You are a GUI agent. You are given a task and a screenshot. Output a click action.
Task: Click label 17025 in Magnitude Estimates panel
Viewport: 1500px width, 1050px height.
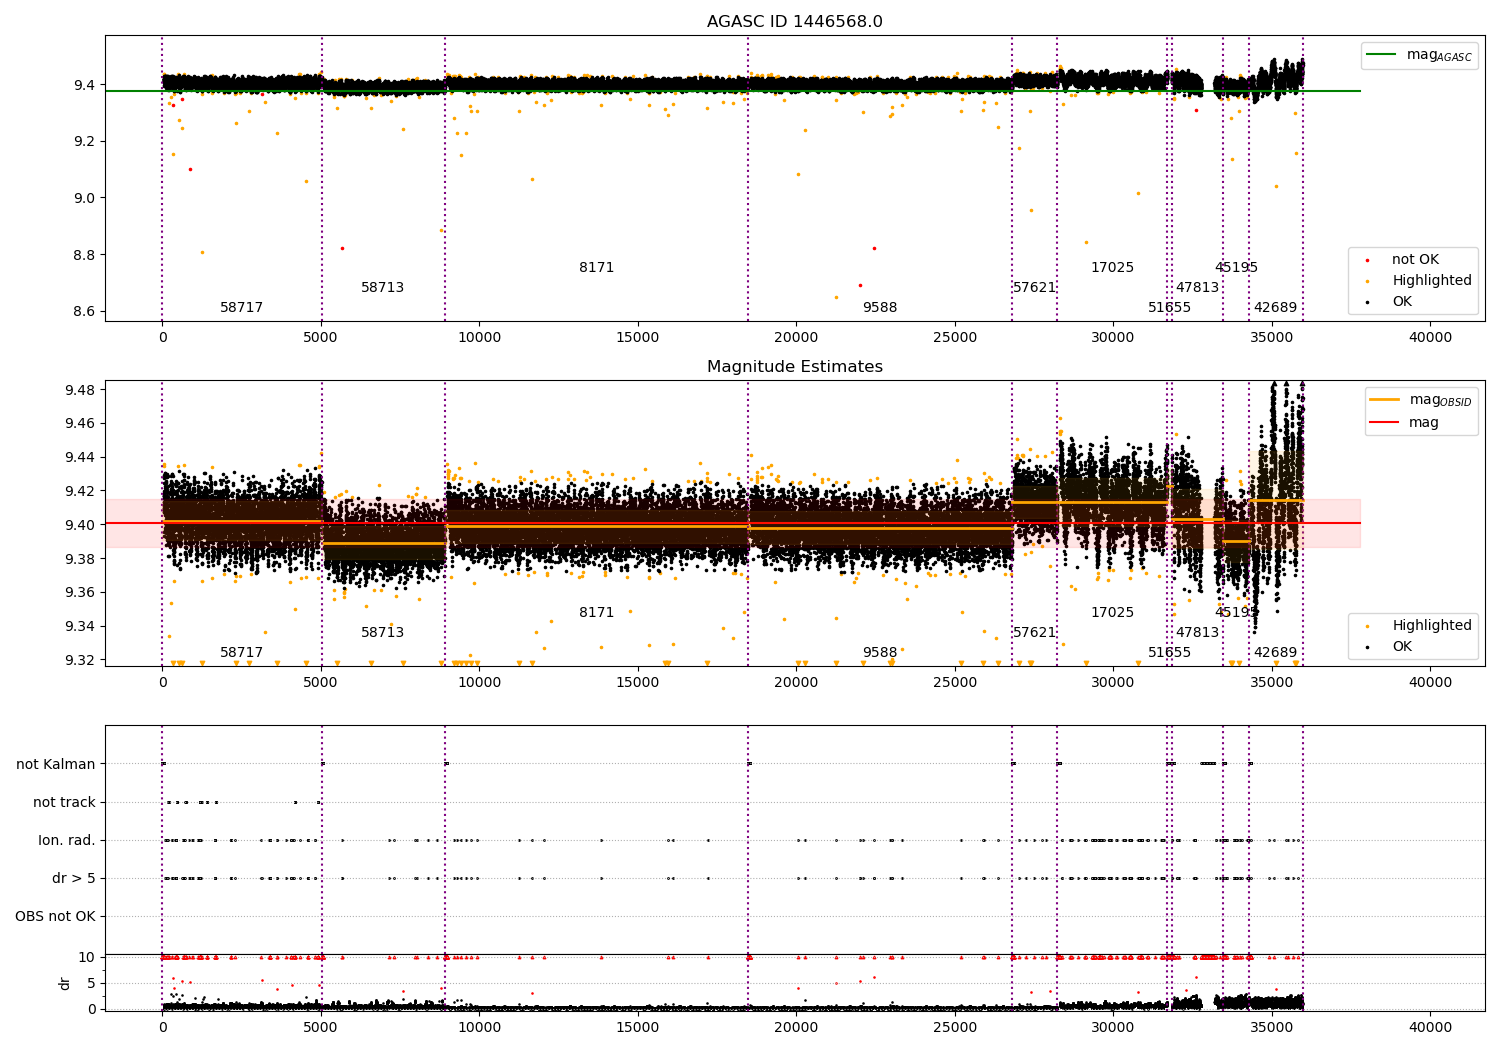pos(1112,613)
